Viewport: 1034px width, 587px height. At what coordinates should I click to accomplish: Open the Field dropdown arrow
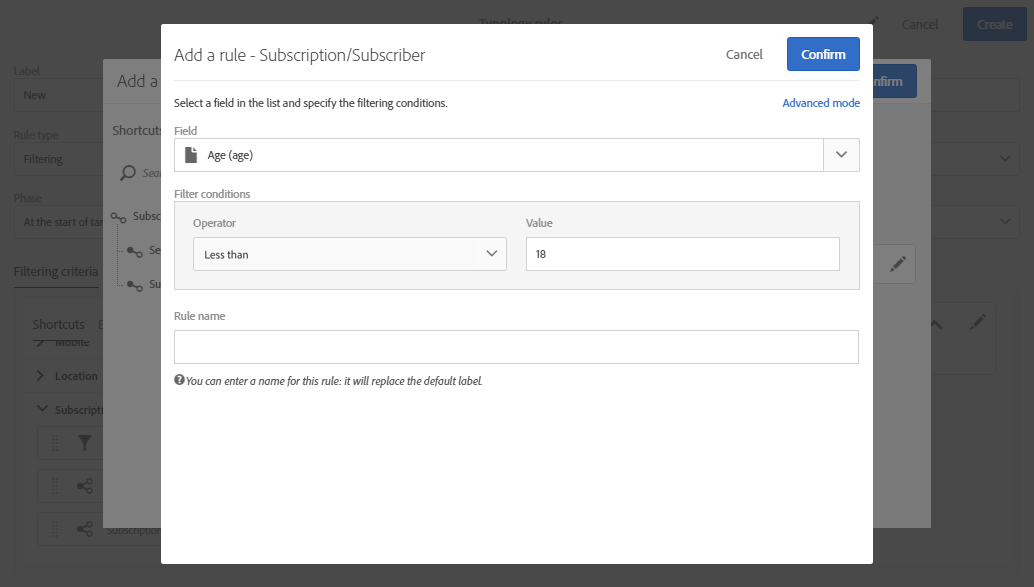(841, 155)
